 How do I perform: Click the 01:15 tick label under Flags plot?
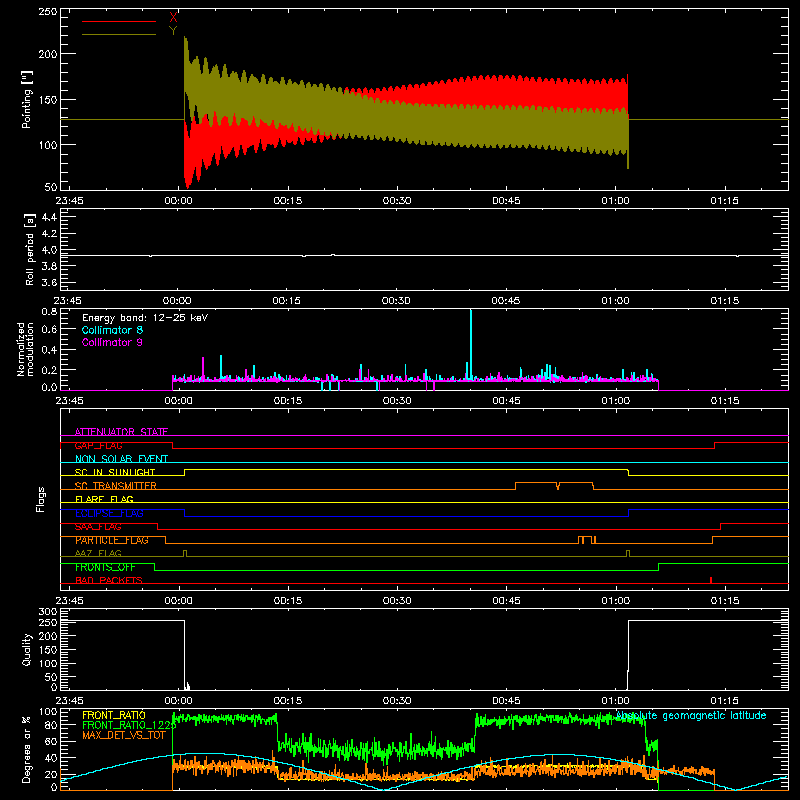pos(724,601)
